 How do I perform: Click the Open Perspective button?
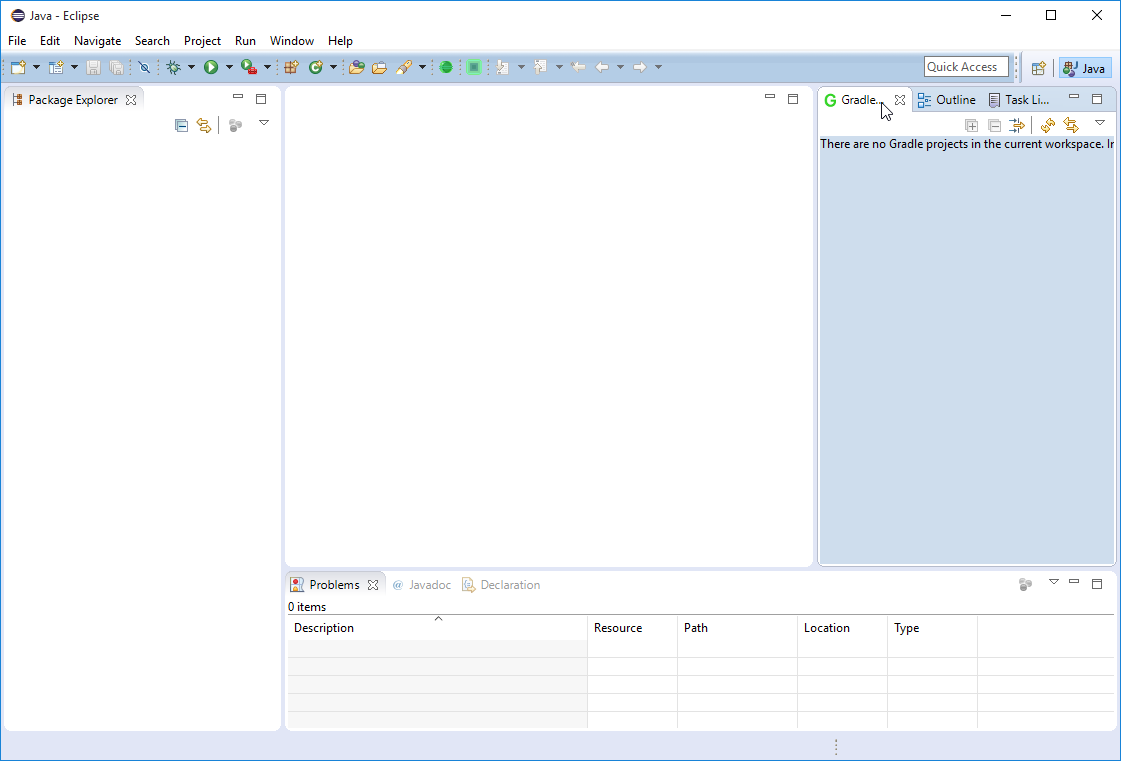point(1038,67)
